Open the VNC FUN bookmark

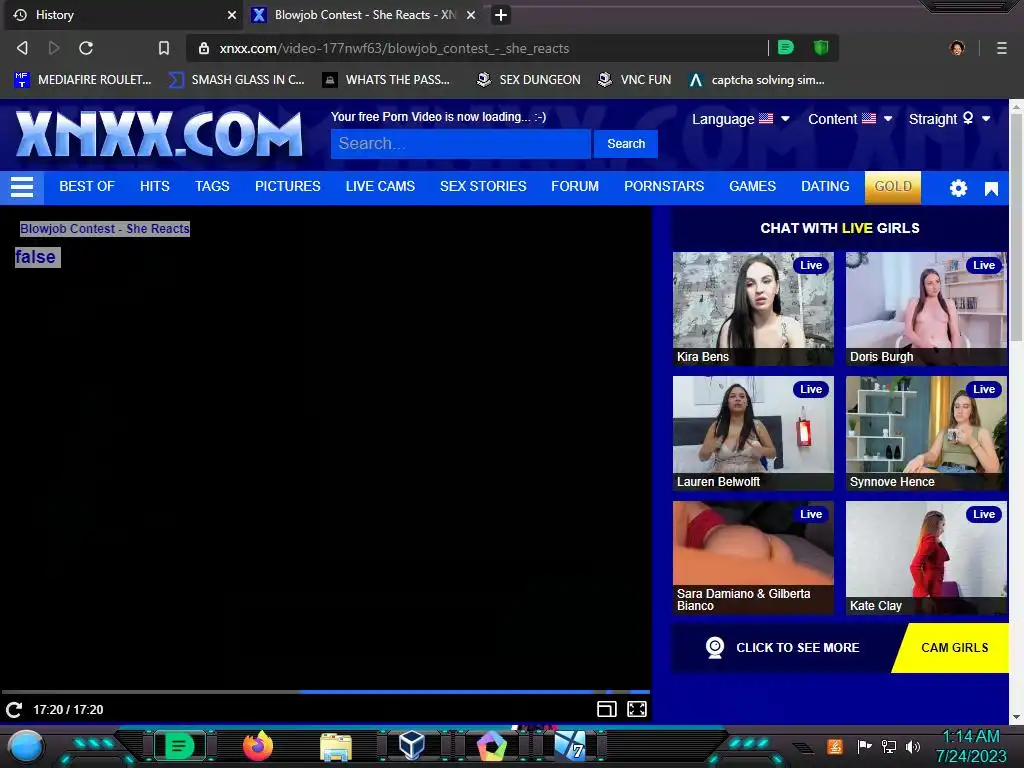coord(634,80)
